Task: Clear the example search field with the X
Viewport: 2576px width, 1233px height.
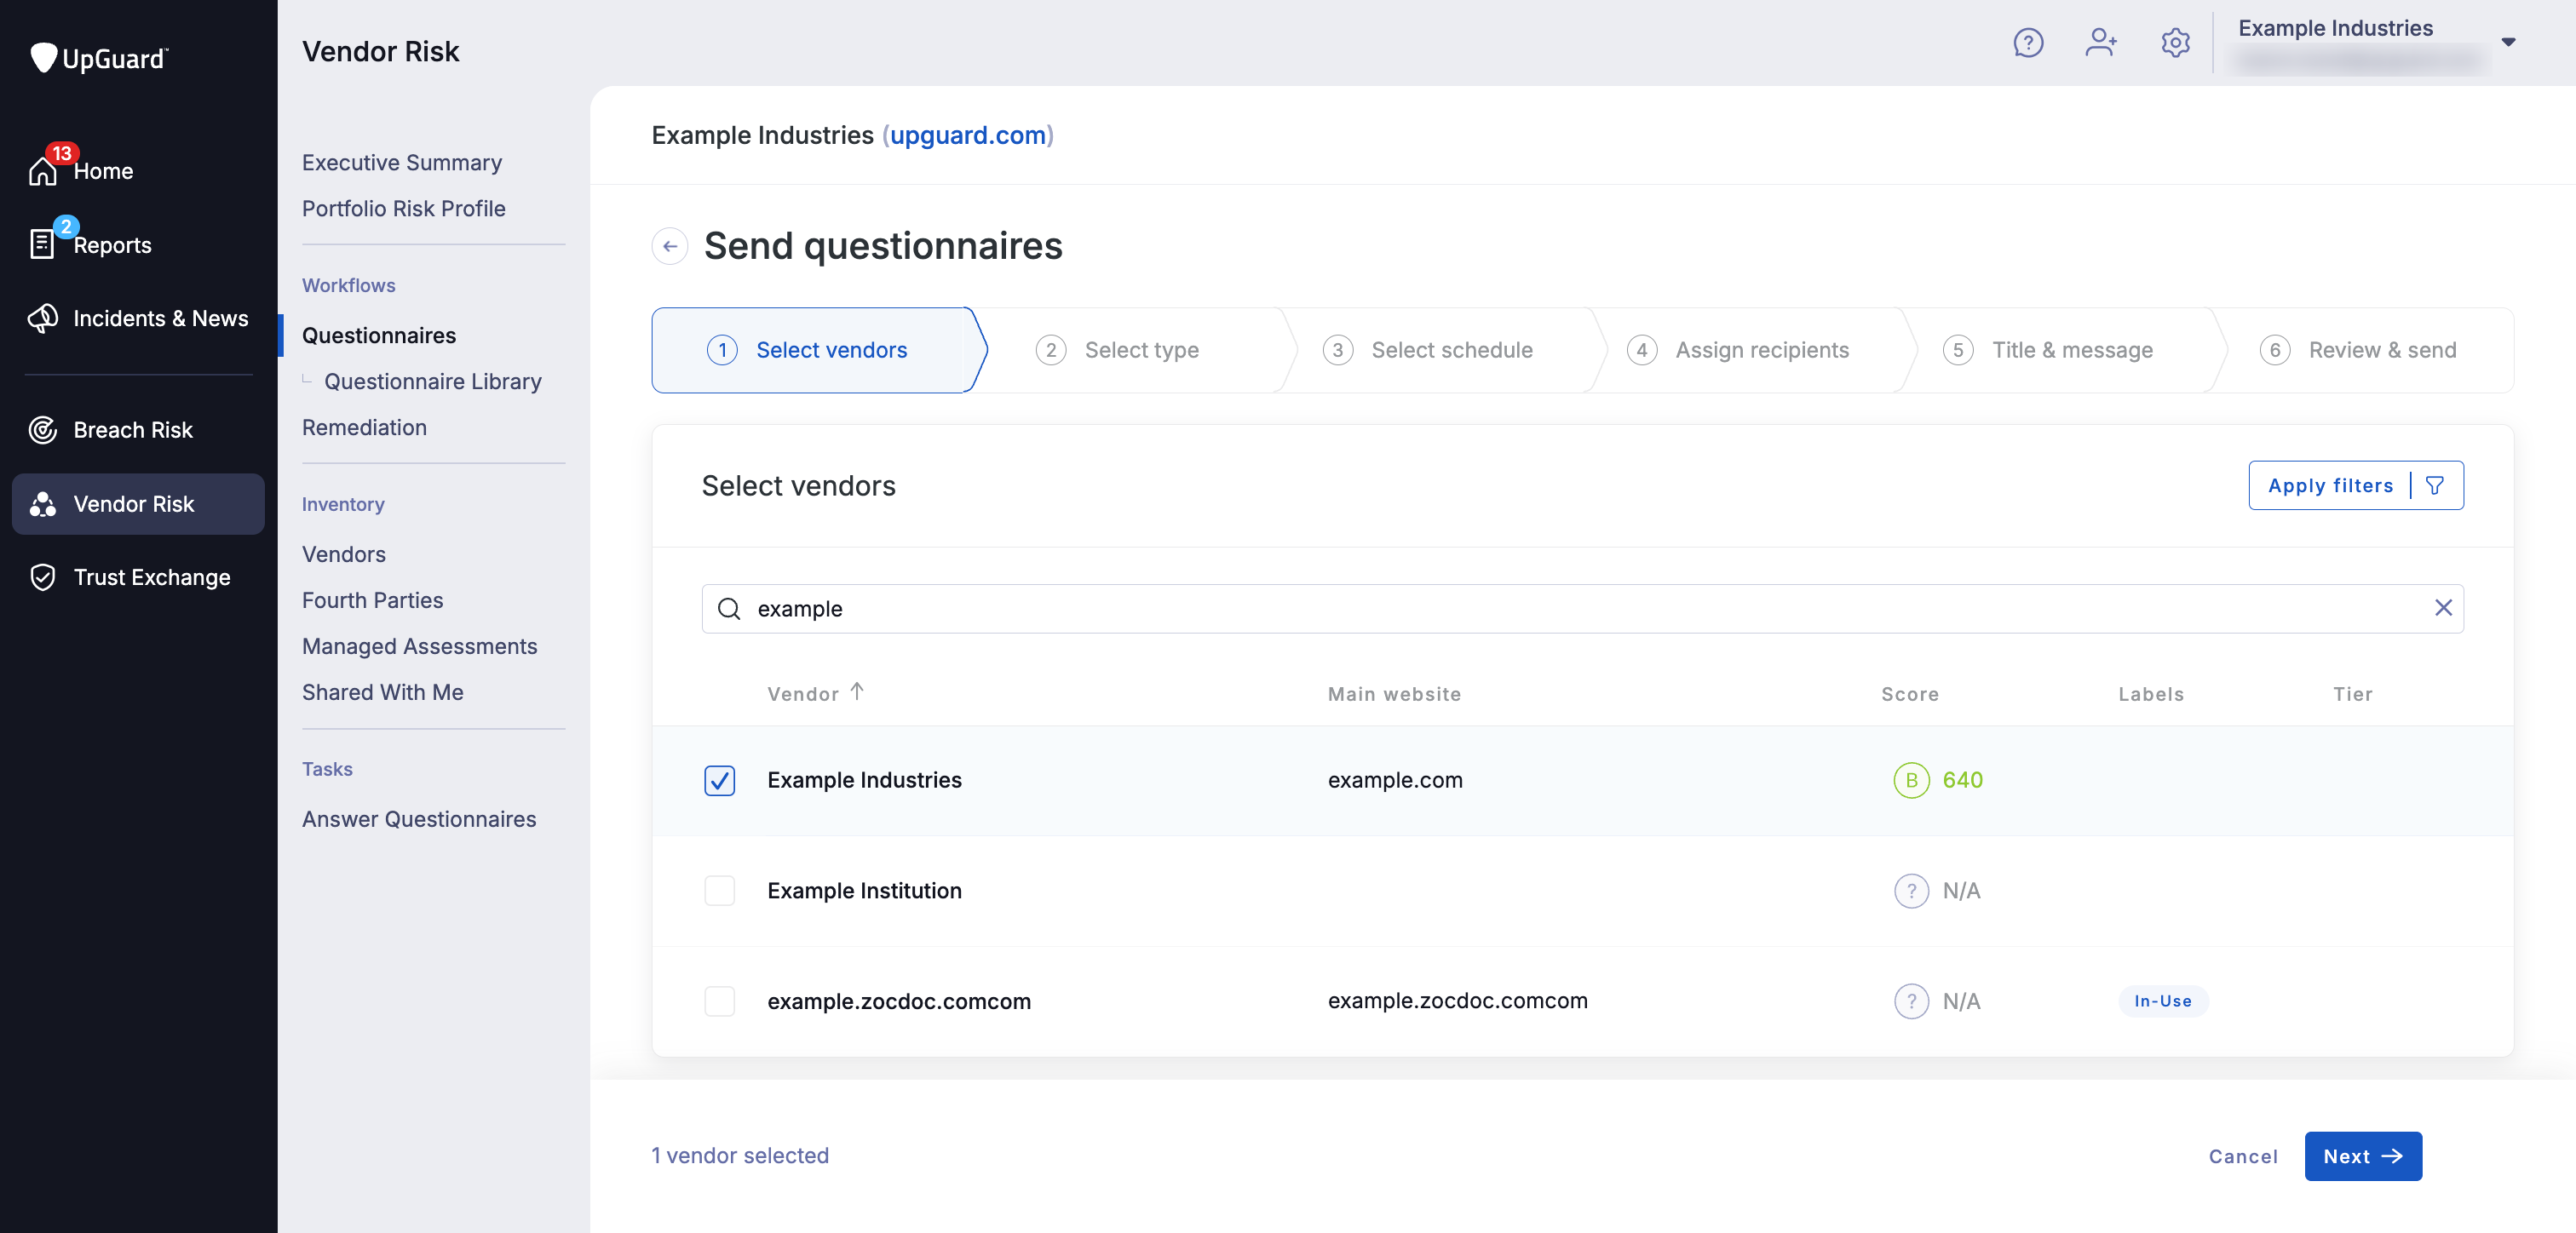Action: pyautogui.click(x=2445, y=608)
